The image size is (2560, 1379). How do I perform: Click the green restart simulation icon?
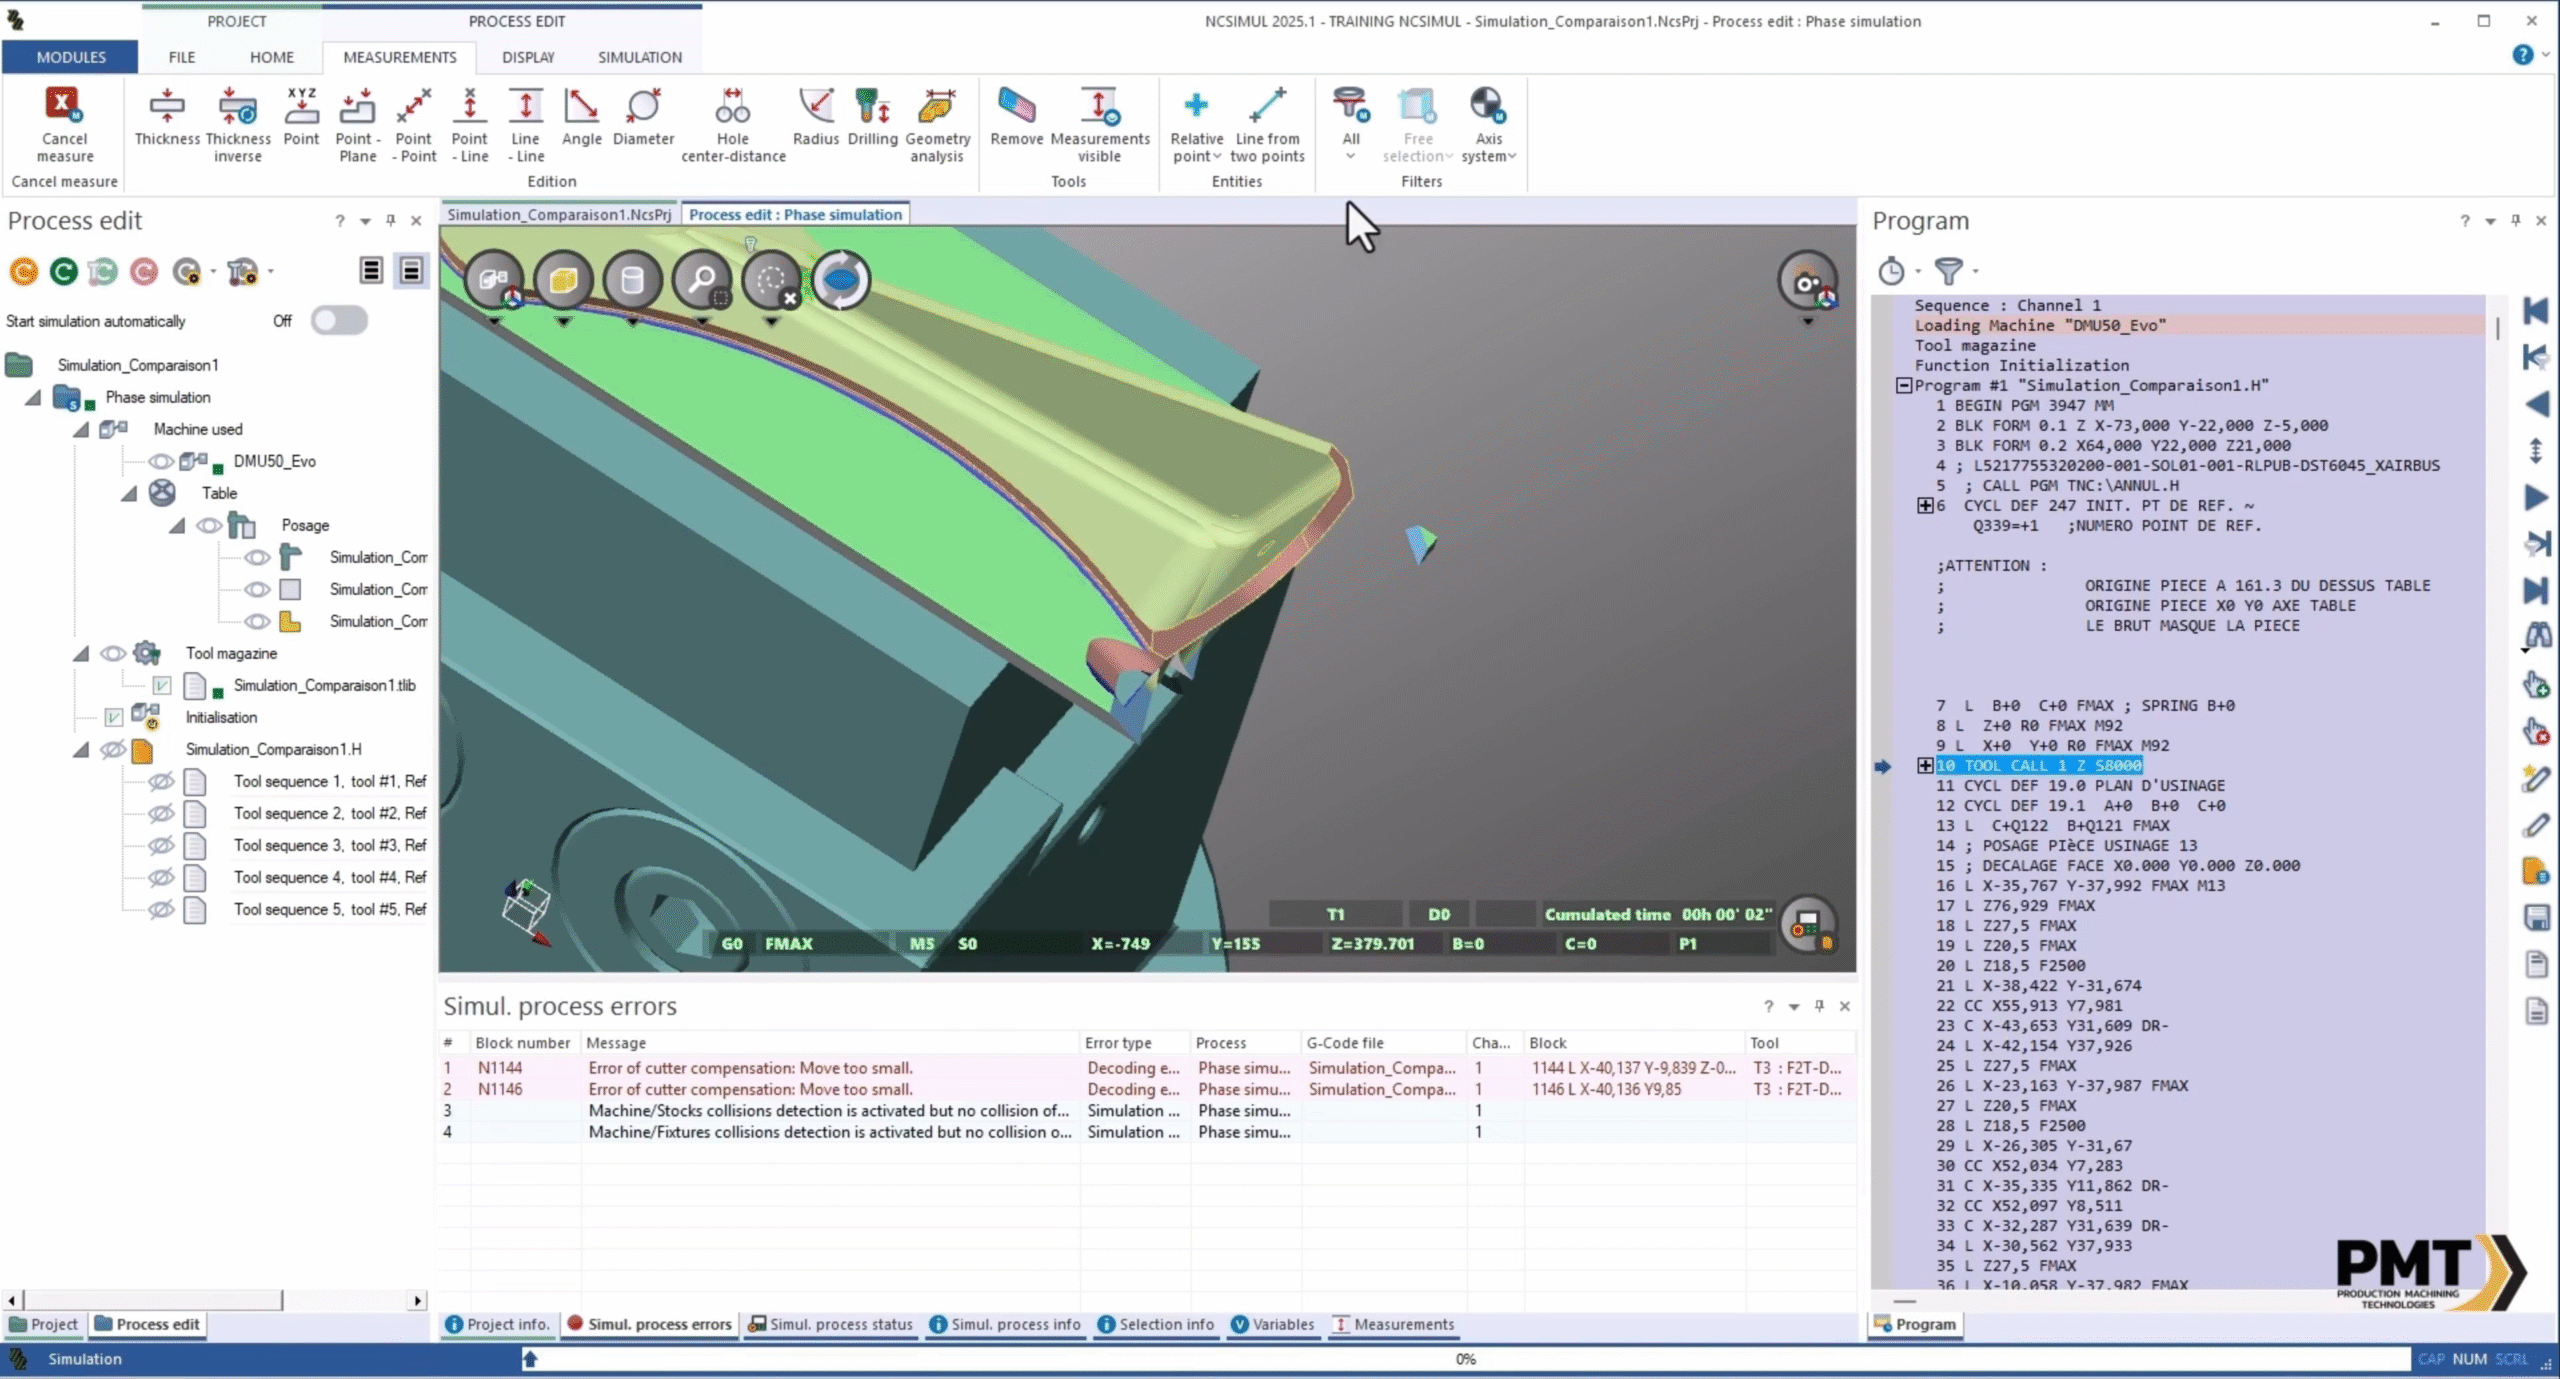click(64, 271)
